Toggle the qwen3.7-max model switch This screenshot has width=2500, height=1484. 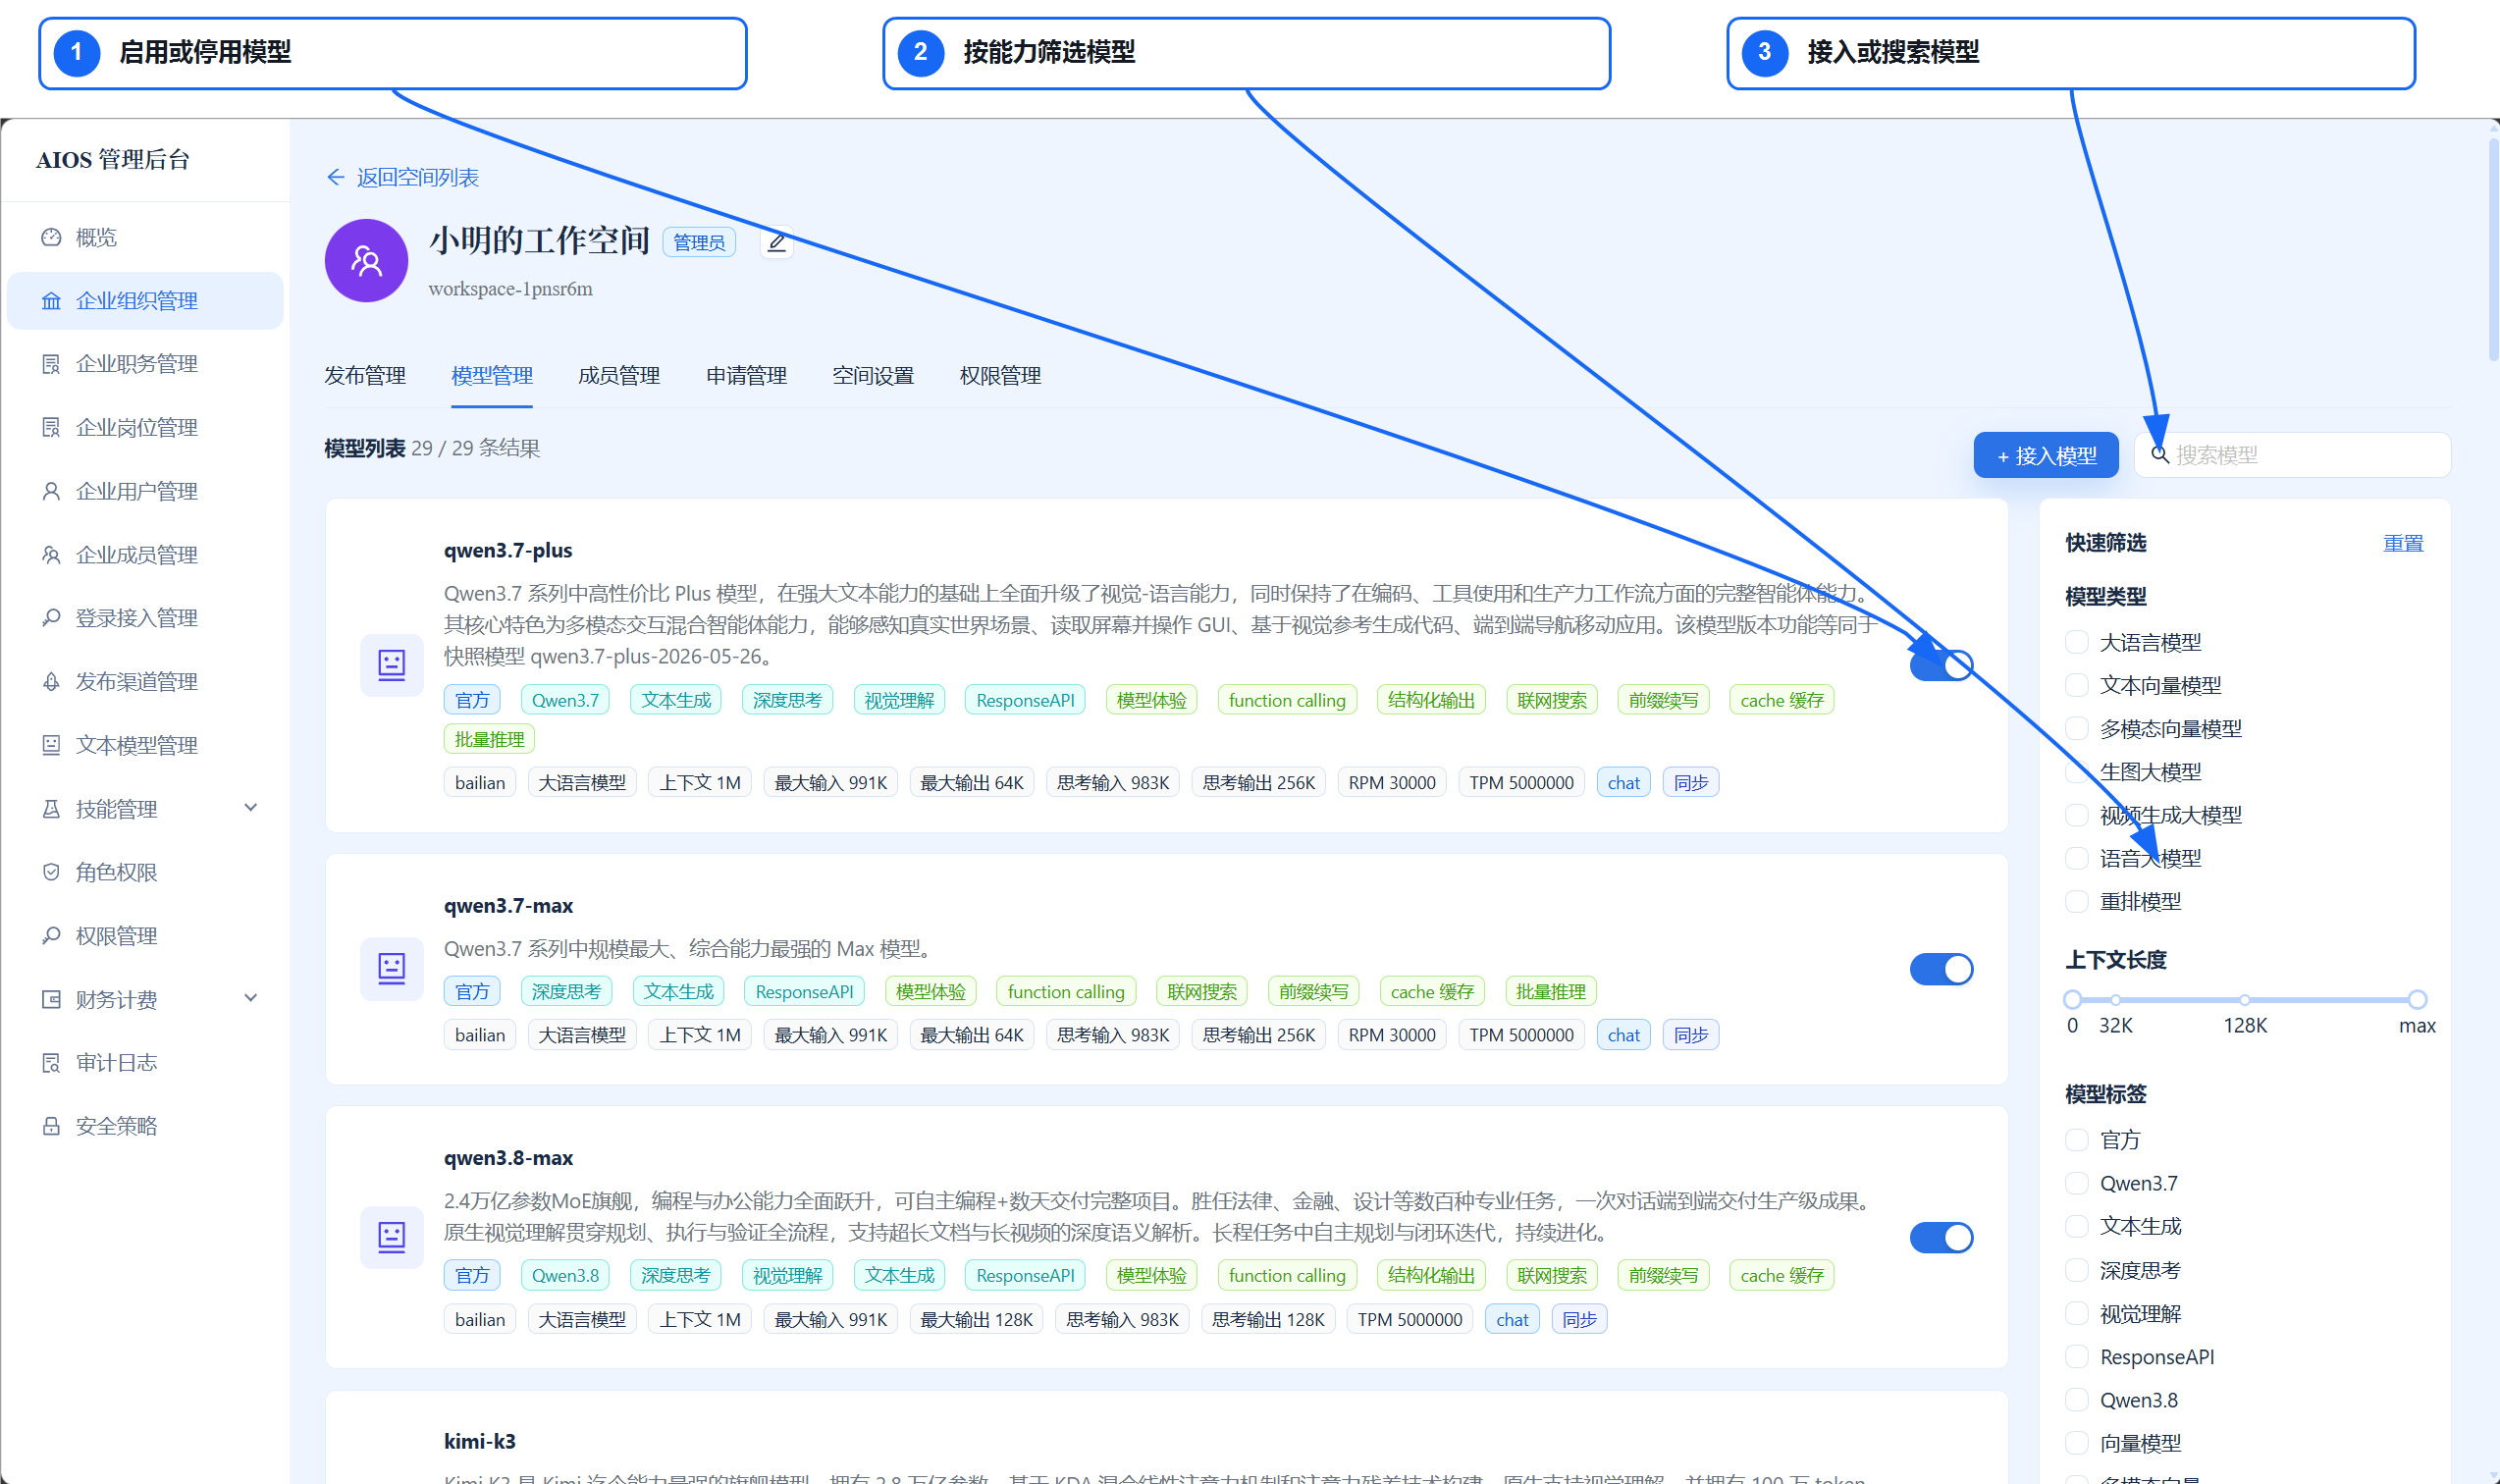coord(1941,969)
